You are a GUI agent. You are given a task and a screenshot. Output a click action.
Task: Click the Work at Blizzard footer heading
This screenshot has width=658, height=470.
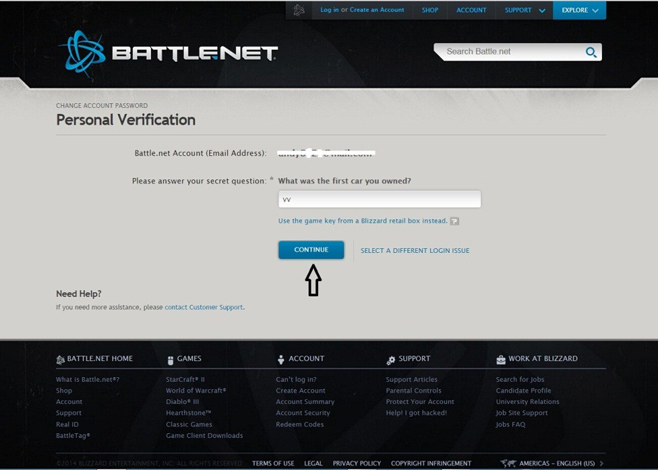[x=543, y=359]
